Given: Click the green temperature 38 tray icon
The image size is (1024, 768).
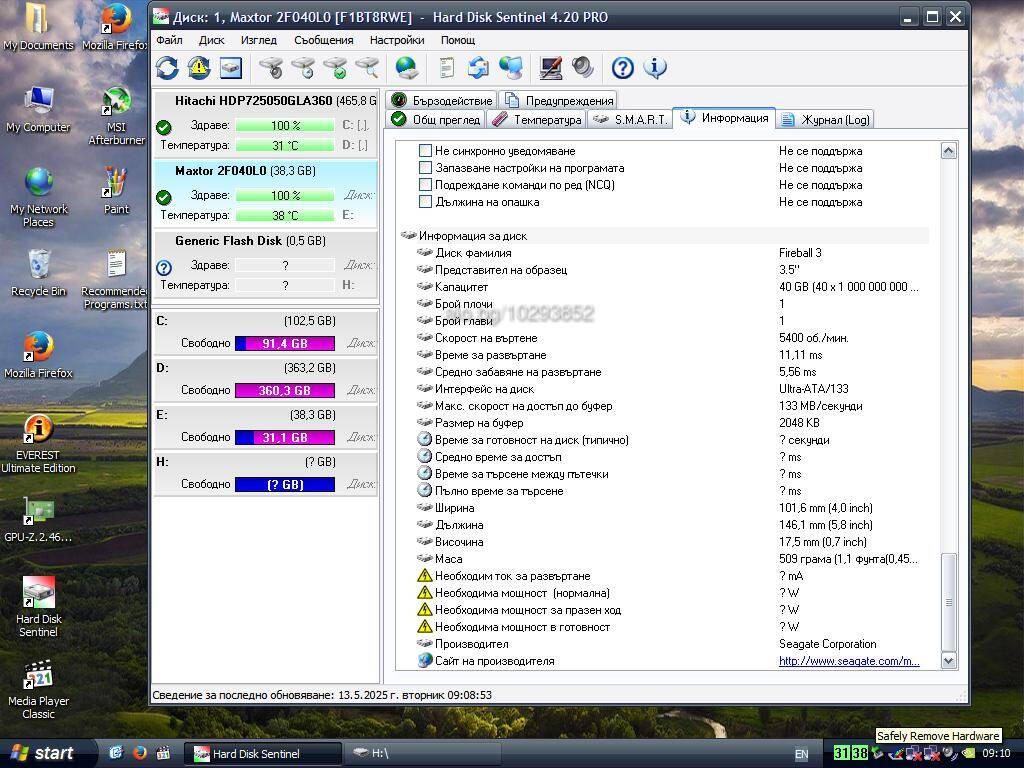Looking at the screenshot, I should click(859, 753).
